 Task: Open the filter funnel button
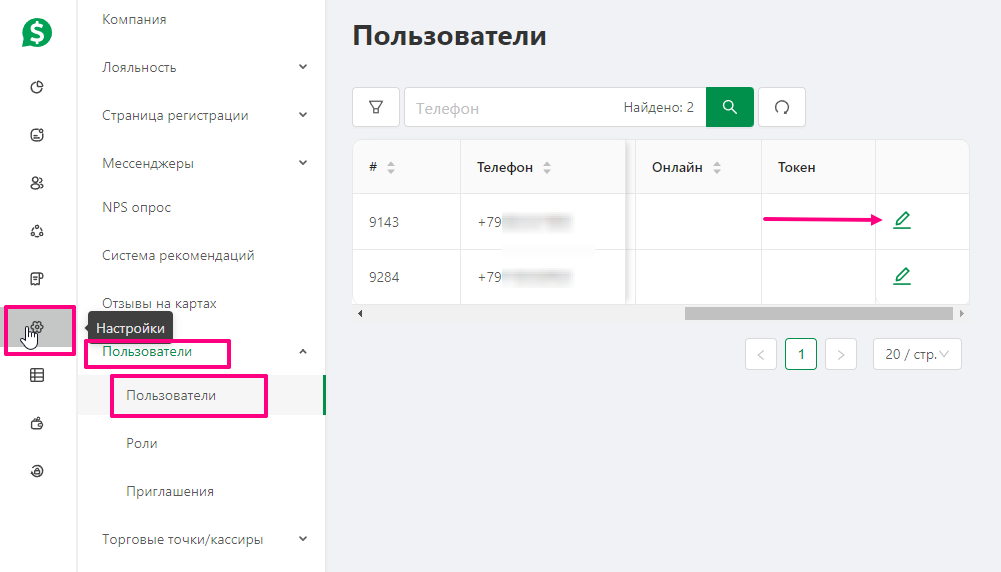pyautogui.click(x=376, y=107)
